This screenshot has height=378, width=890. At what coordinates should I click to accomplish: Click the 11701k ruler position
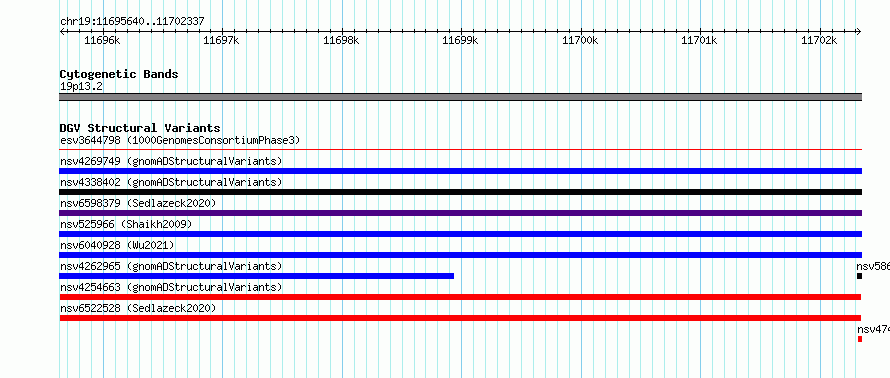pyautogui.click(x=699, y=40)
